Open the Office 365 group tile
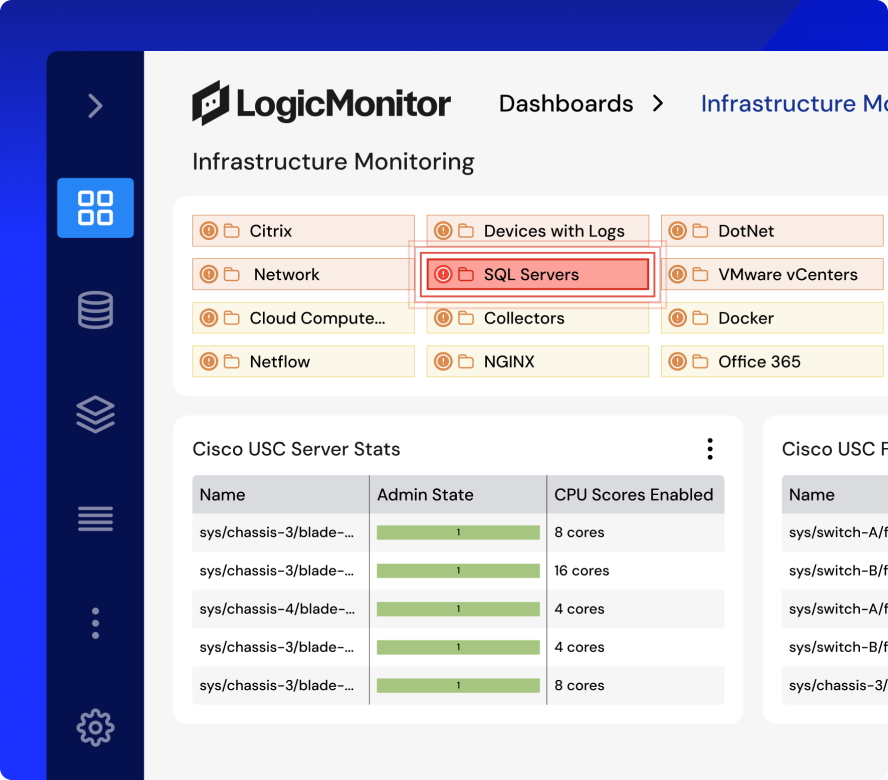888x780 pixels. [772, 361]
